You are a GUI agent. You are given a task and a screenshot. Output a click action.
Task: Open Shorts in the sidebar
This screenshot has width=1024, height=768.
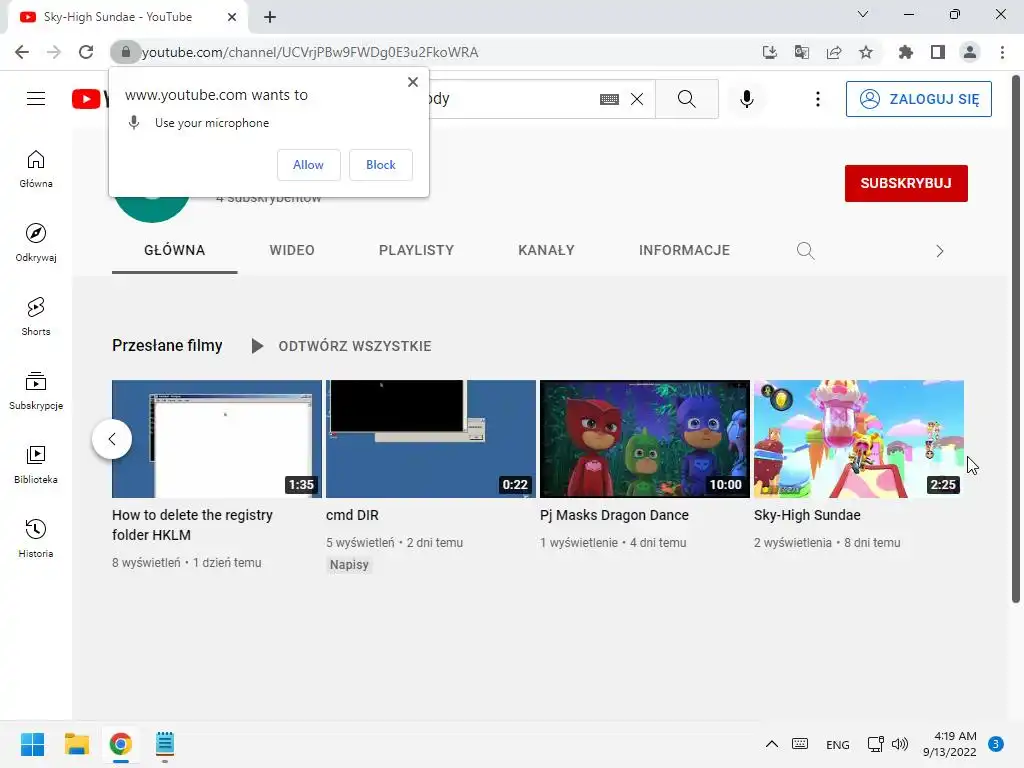tap(36, 317)
